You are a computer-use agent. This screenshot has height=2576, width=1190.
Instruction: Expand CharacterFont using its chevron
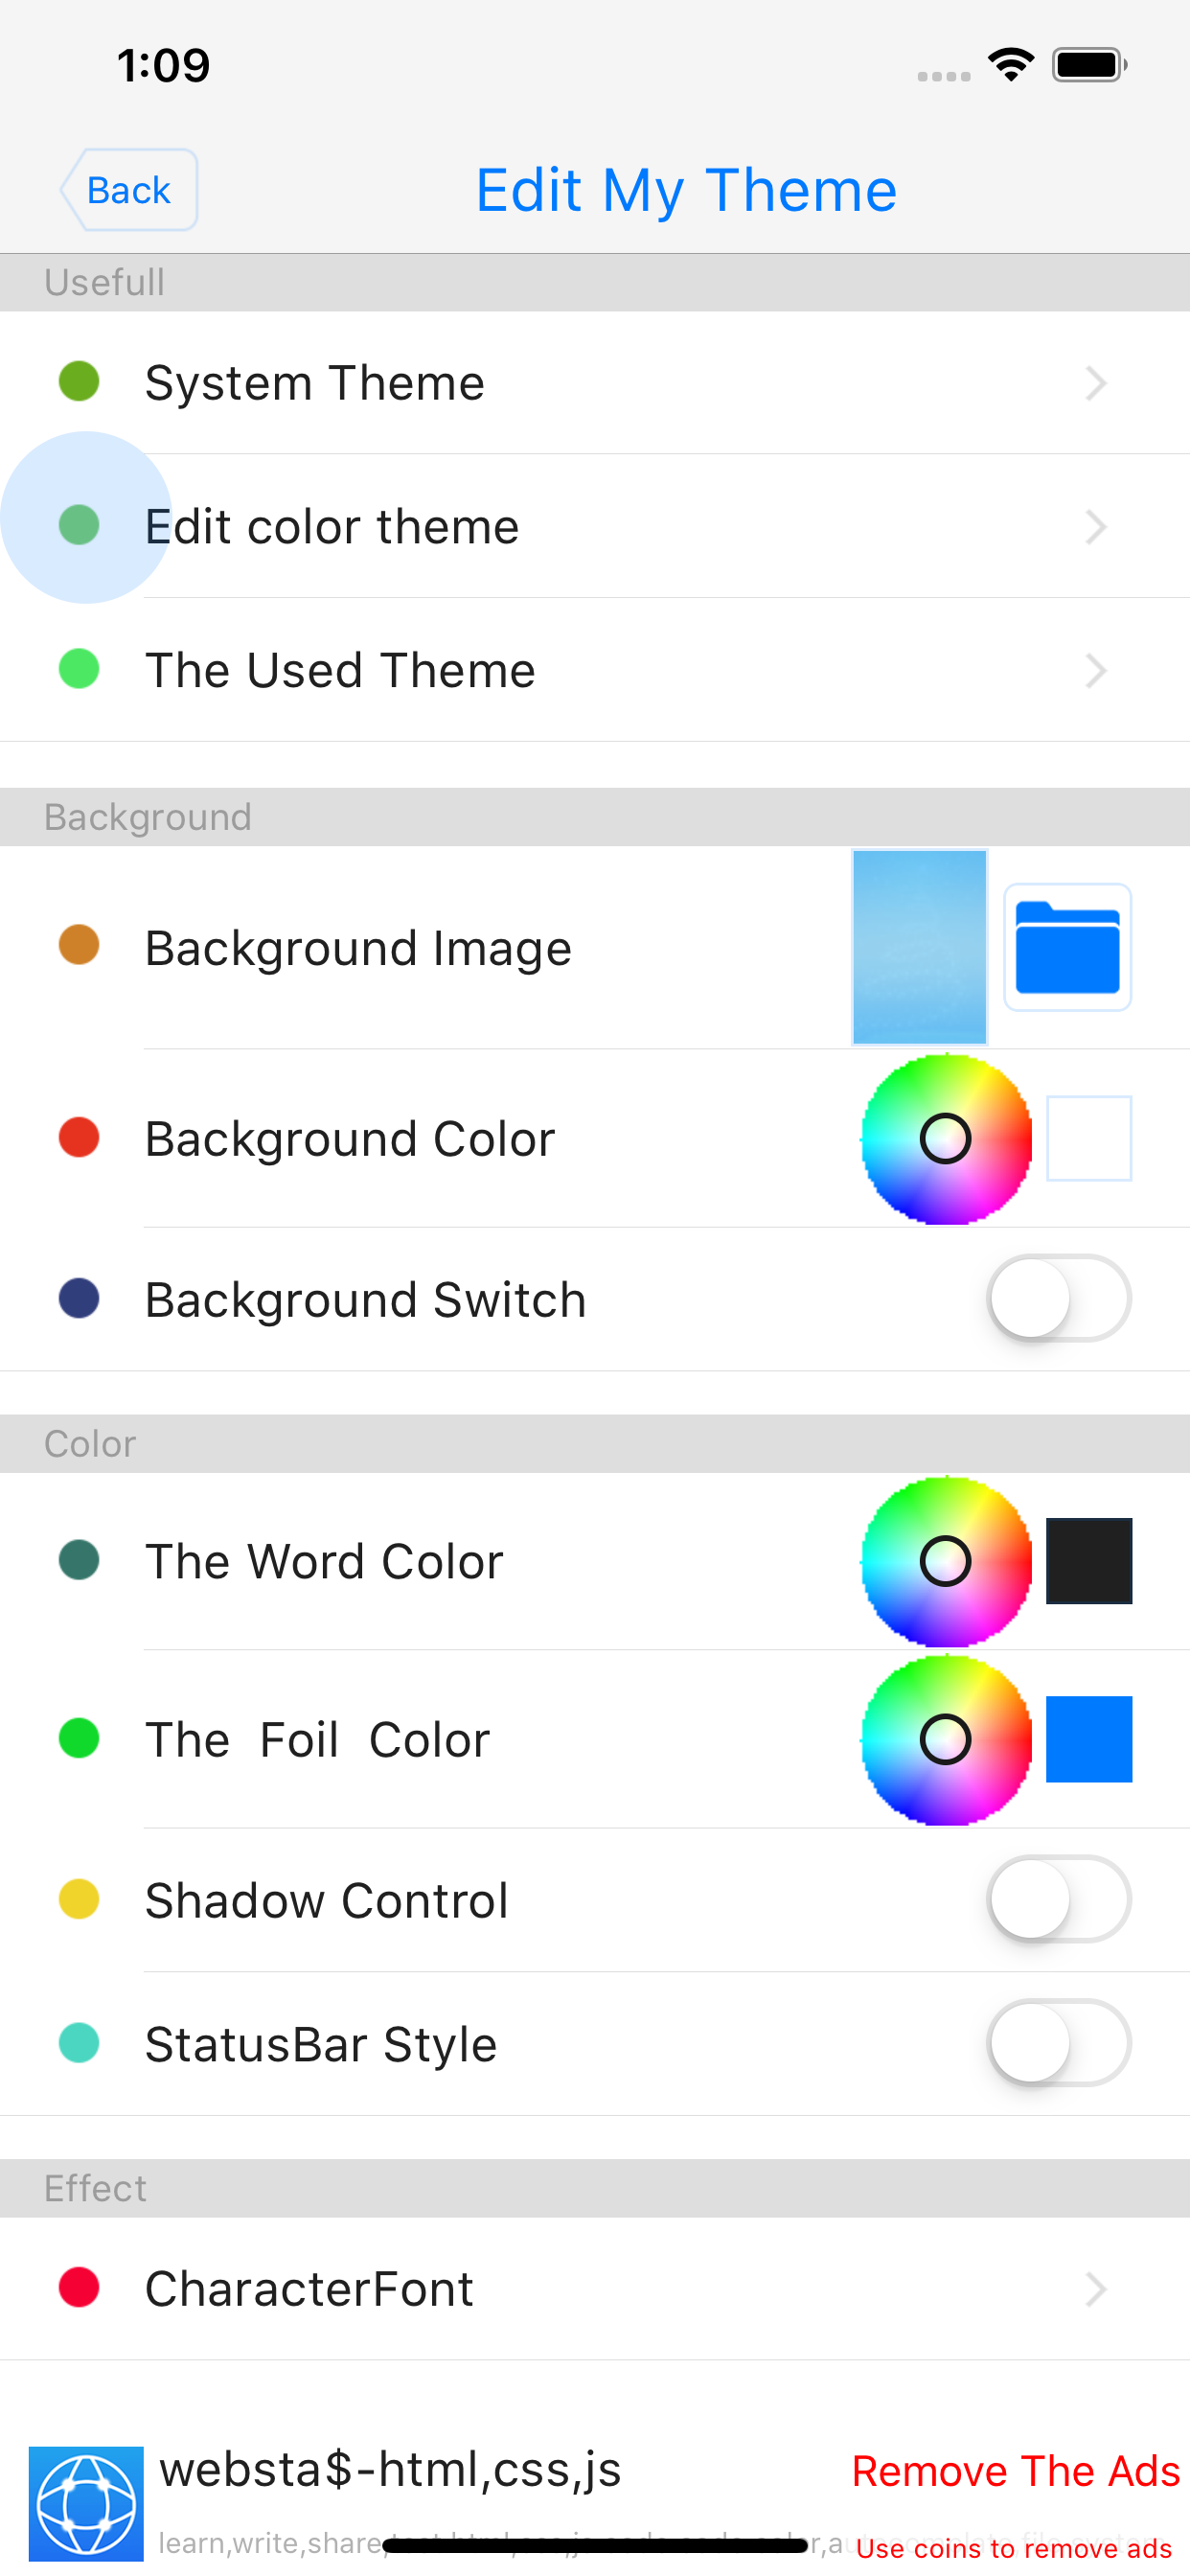pyautogui.click(x=1096, y=2288)
